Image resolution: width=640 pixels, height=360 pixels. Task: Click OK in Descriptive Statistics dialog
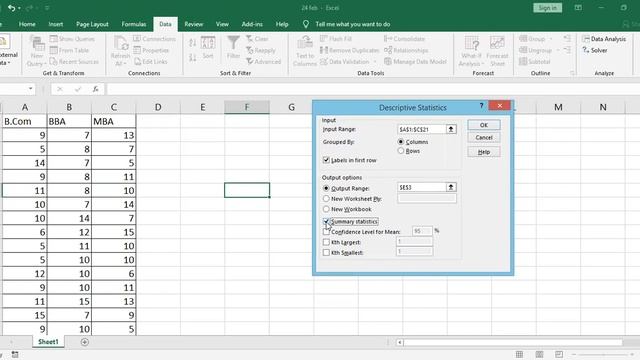(x=484, y=125)
